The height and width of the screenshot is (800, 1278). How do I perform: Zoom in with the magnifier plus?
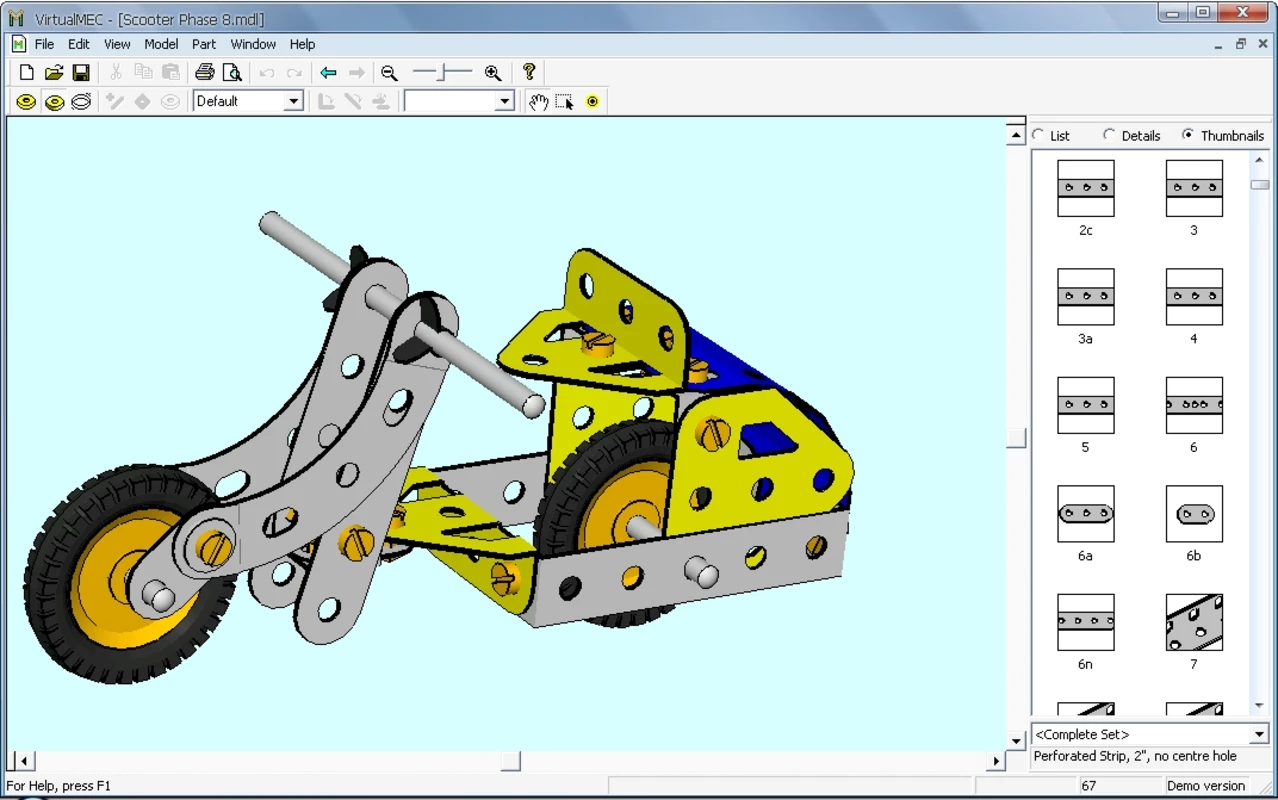(x=493, y=72)
